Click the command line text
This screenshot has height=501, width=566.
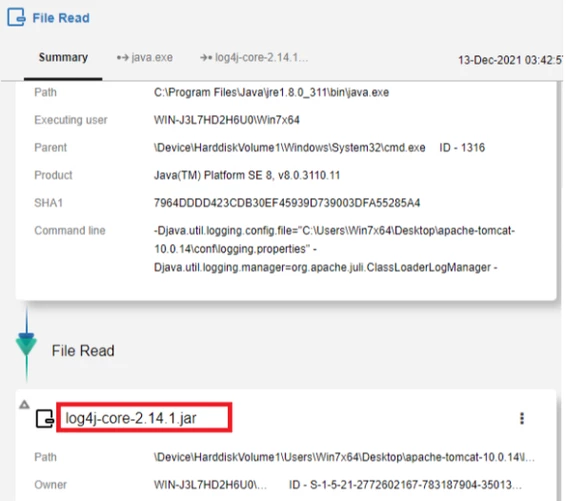[334, 249]
